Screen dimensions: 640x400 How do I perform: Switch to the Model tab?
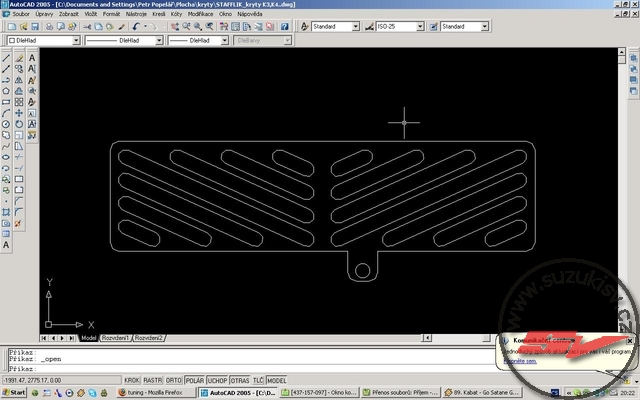(88, 338)
